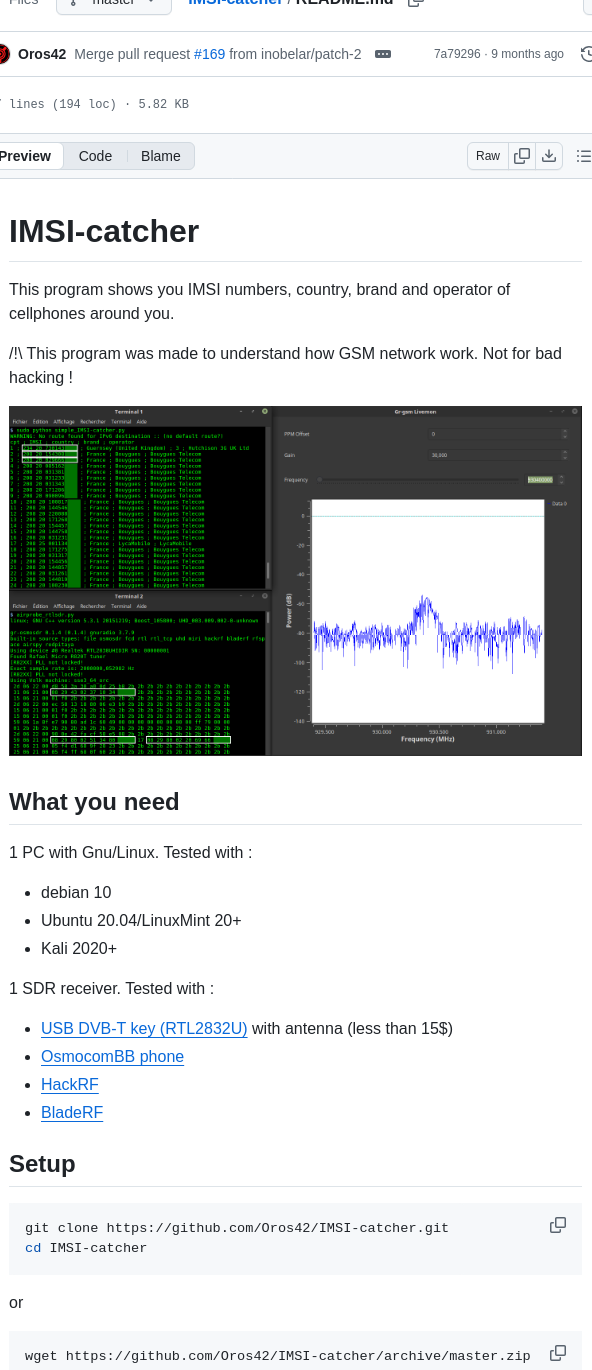Click the '9 months ago' timestamp
This screenshot has width=592, height=1370.
[527, 54]
